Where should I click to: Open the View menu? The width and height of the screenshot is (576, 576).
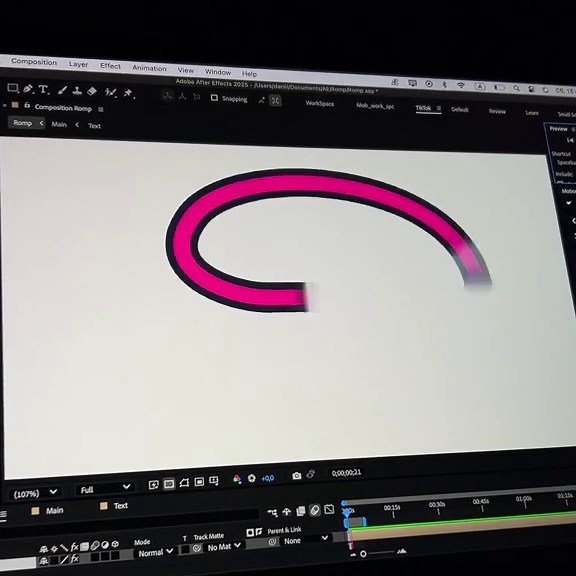(186, 70)
